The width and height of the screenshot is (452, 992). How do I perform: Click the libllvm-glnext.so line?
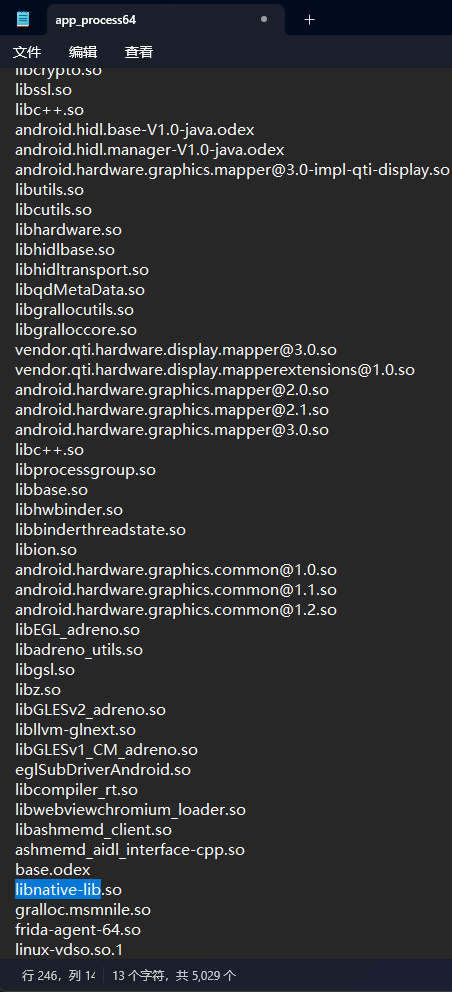point(75,730)
